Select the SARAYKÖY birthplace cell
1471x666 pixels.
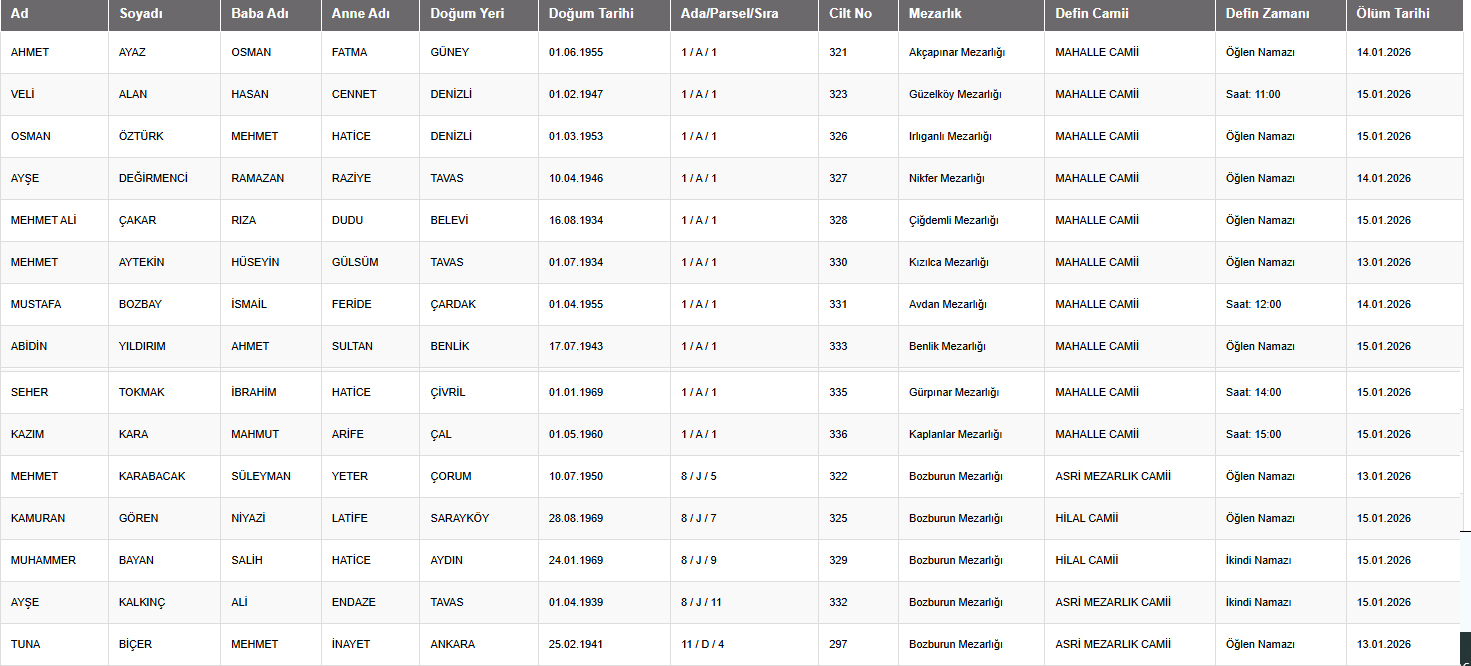tap(459, 518)
